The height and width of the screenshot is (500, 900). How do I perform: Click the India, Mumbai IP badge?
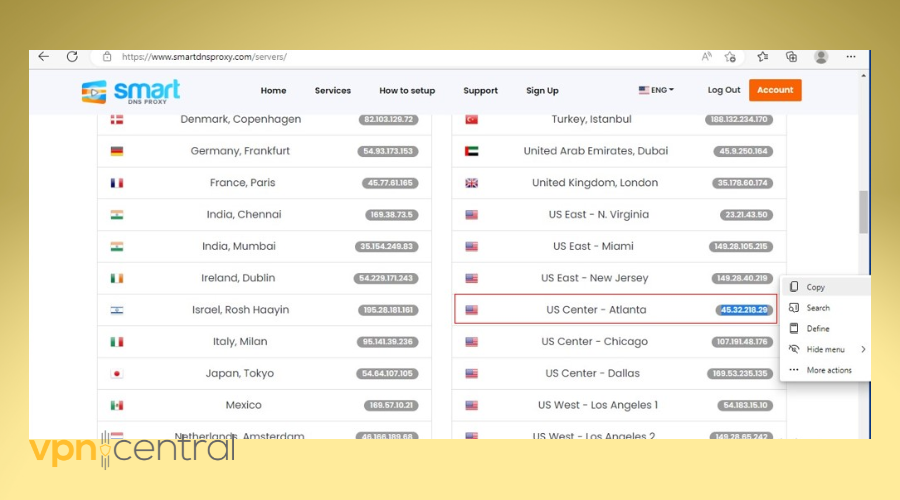click(386, 246)
